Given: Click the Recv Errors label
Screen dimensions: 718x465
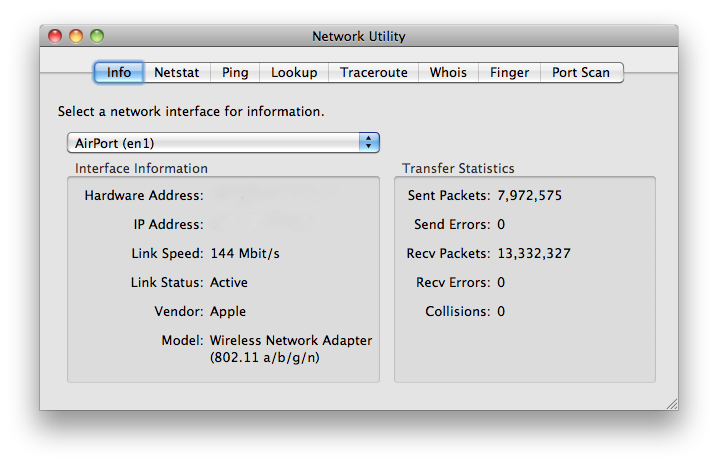Looking at the screenshot, I should [453, 282].
